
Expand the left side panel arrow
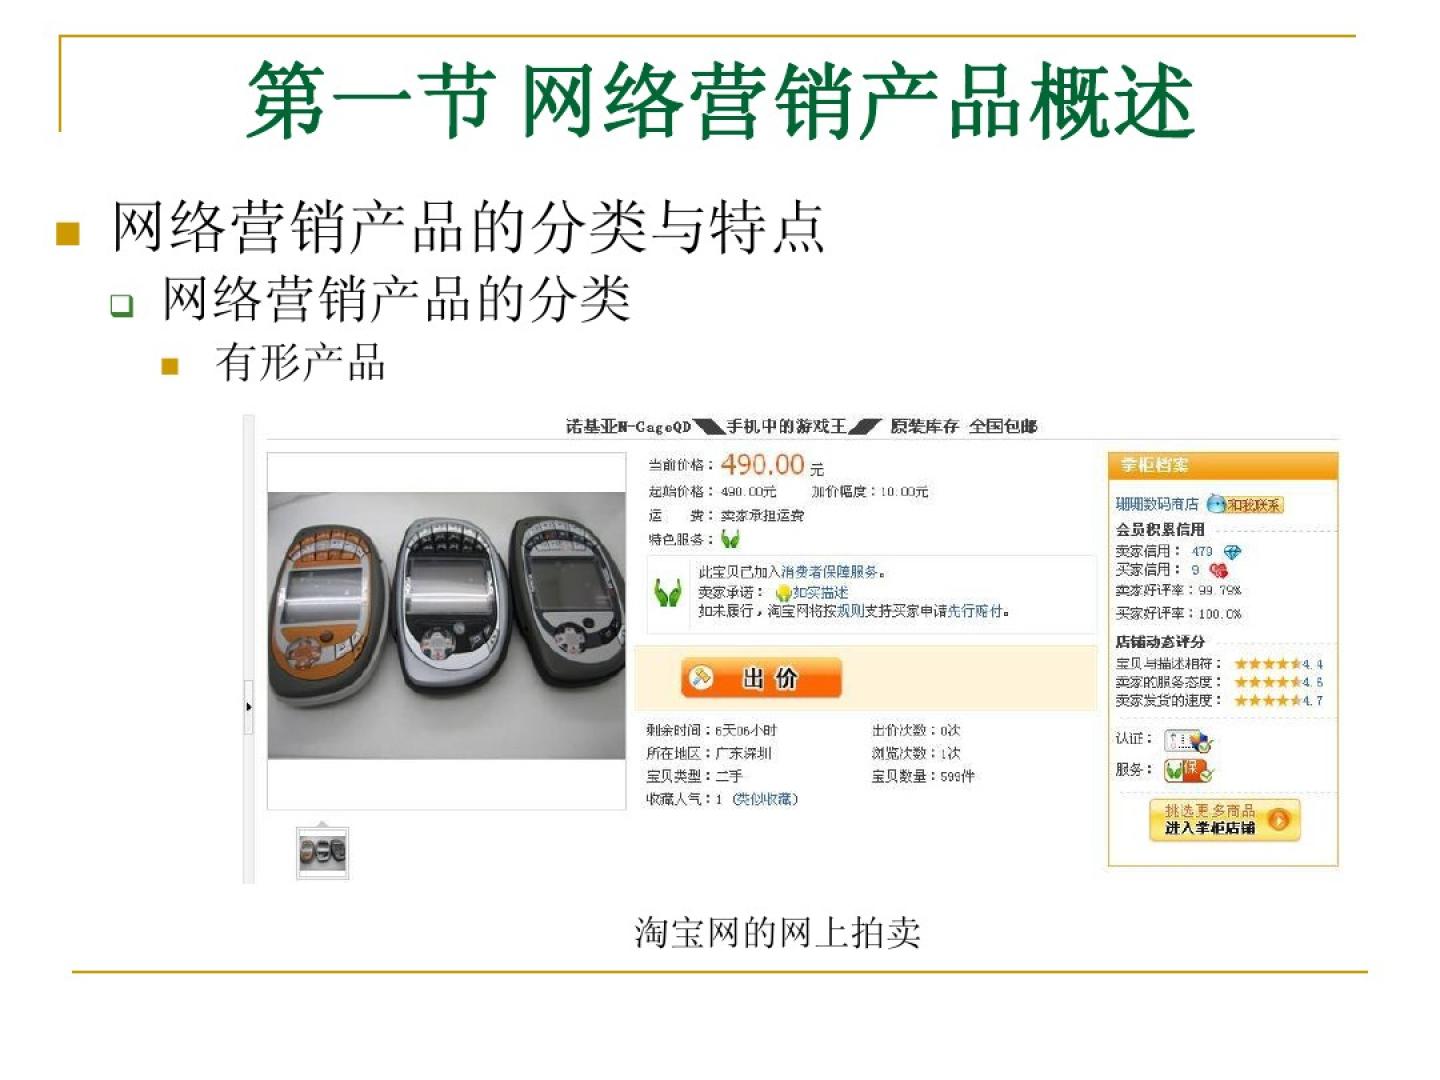click(x=248, y=707)
